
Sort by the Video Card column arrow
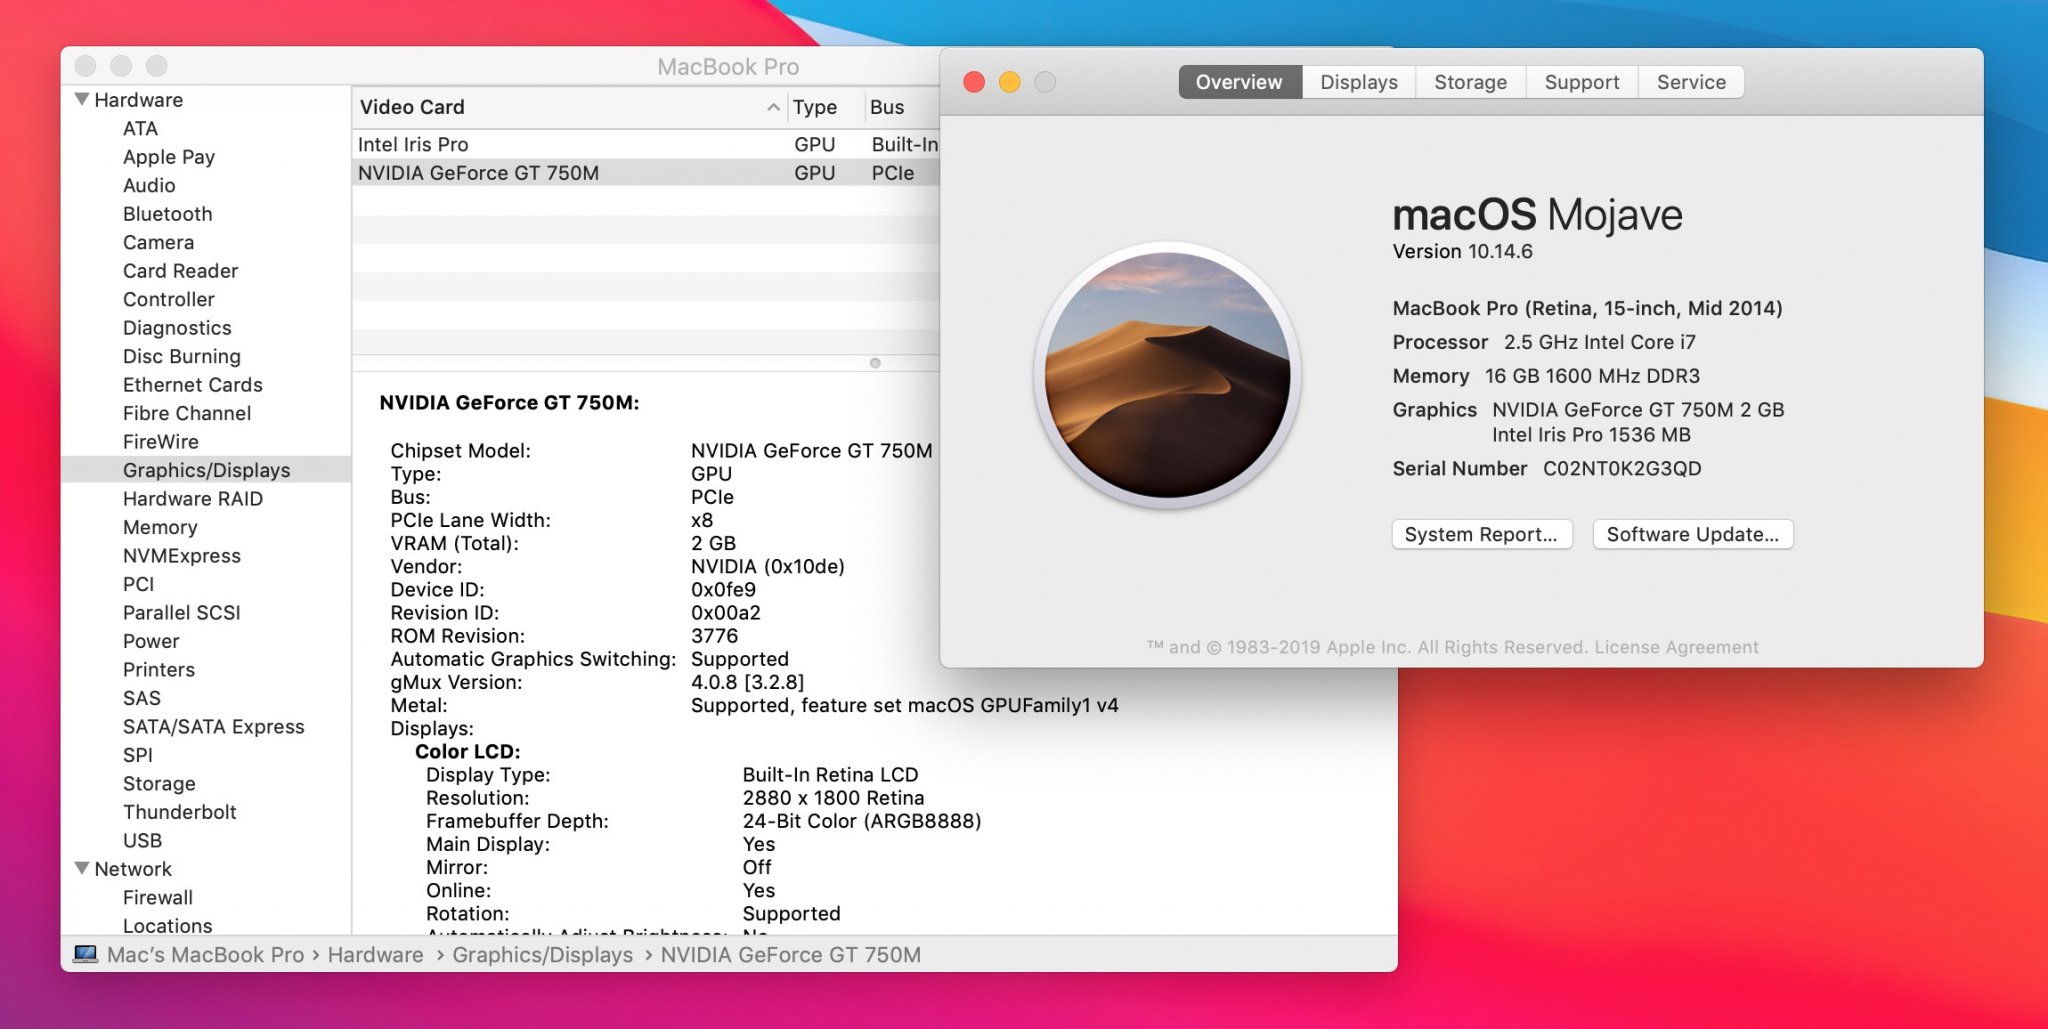[x=773, y=107]
